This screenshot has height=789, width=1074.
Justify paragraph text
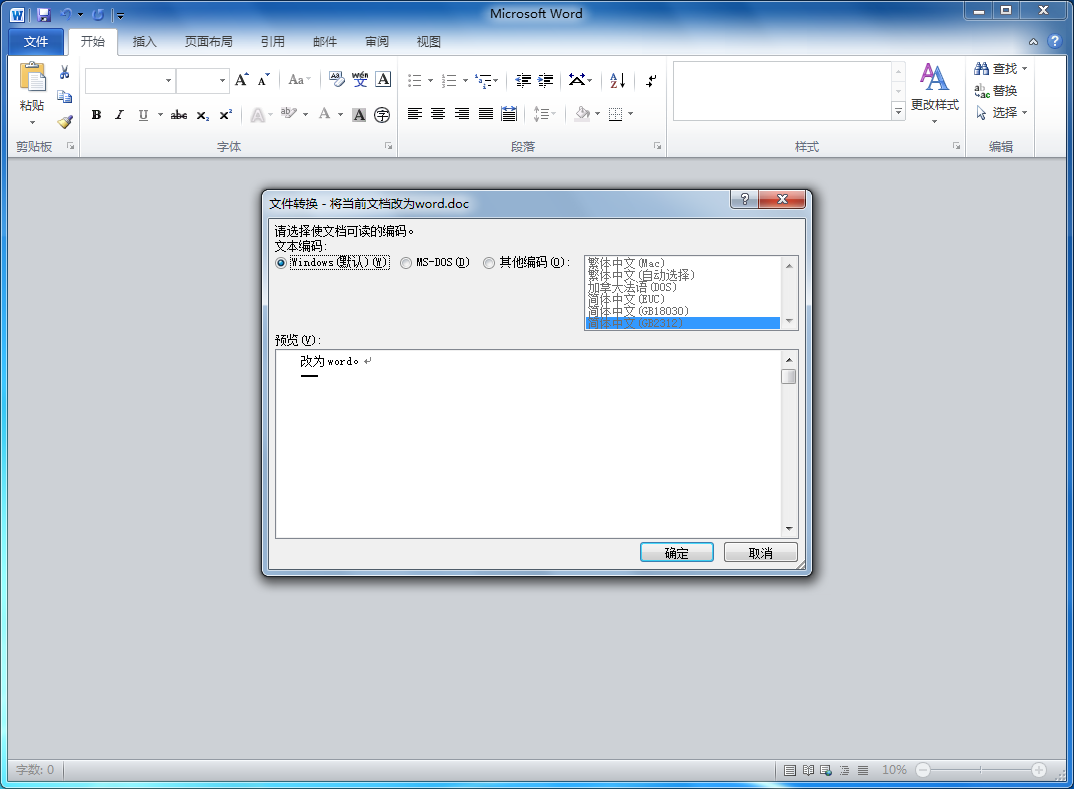pyautogui.click(x=486, y=114)
